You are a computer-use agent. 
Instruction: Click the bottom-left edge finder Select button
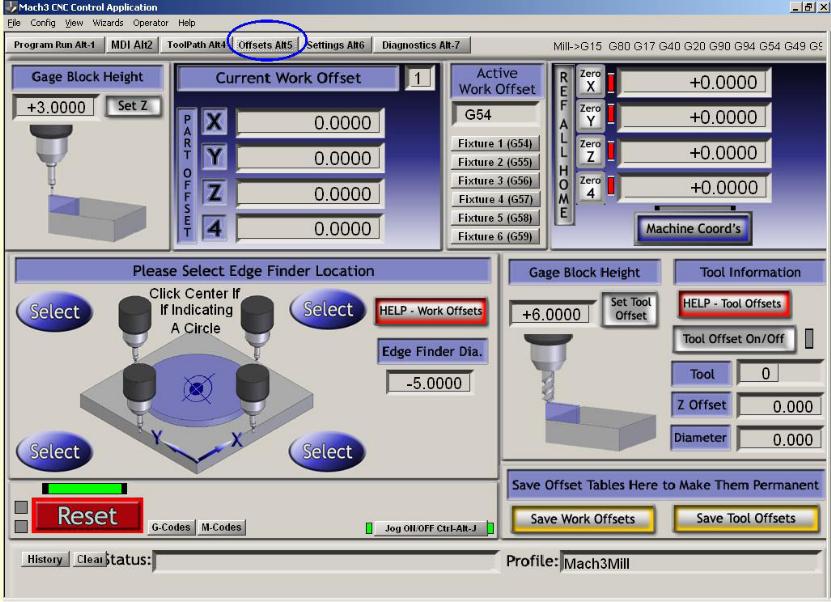point(55,451)
